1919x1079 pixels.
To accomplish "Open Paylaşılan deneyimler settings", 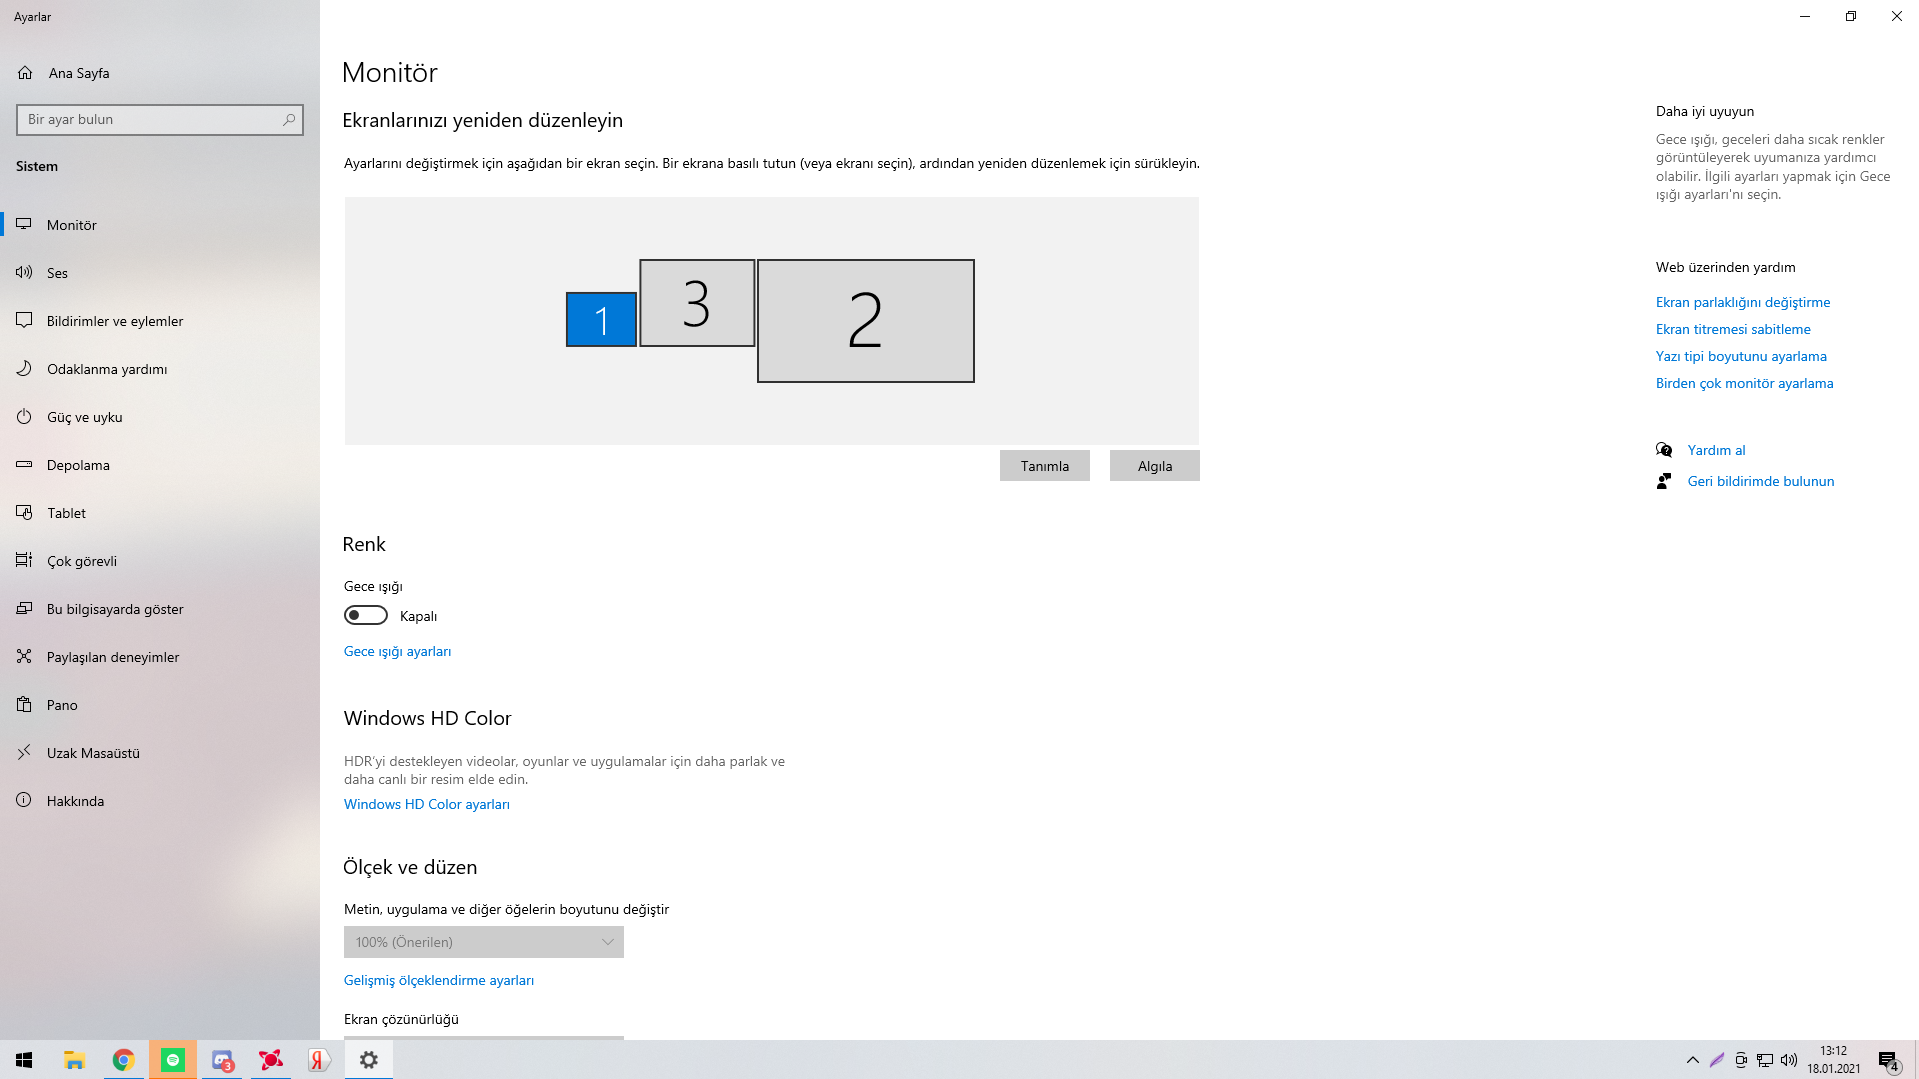I will pos(160,657).
